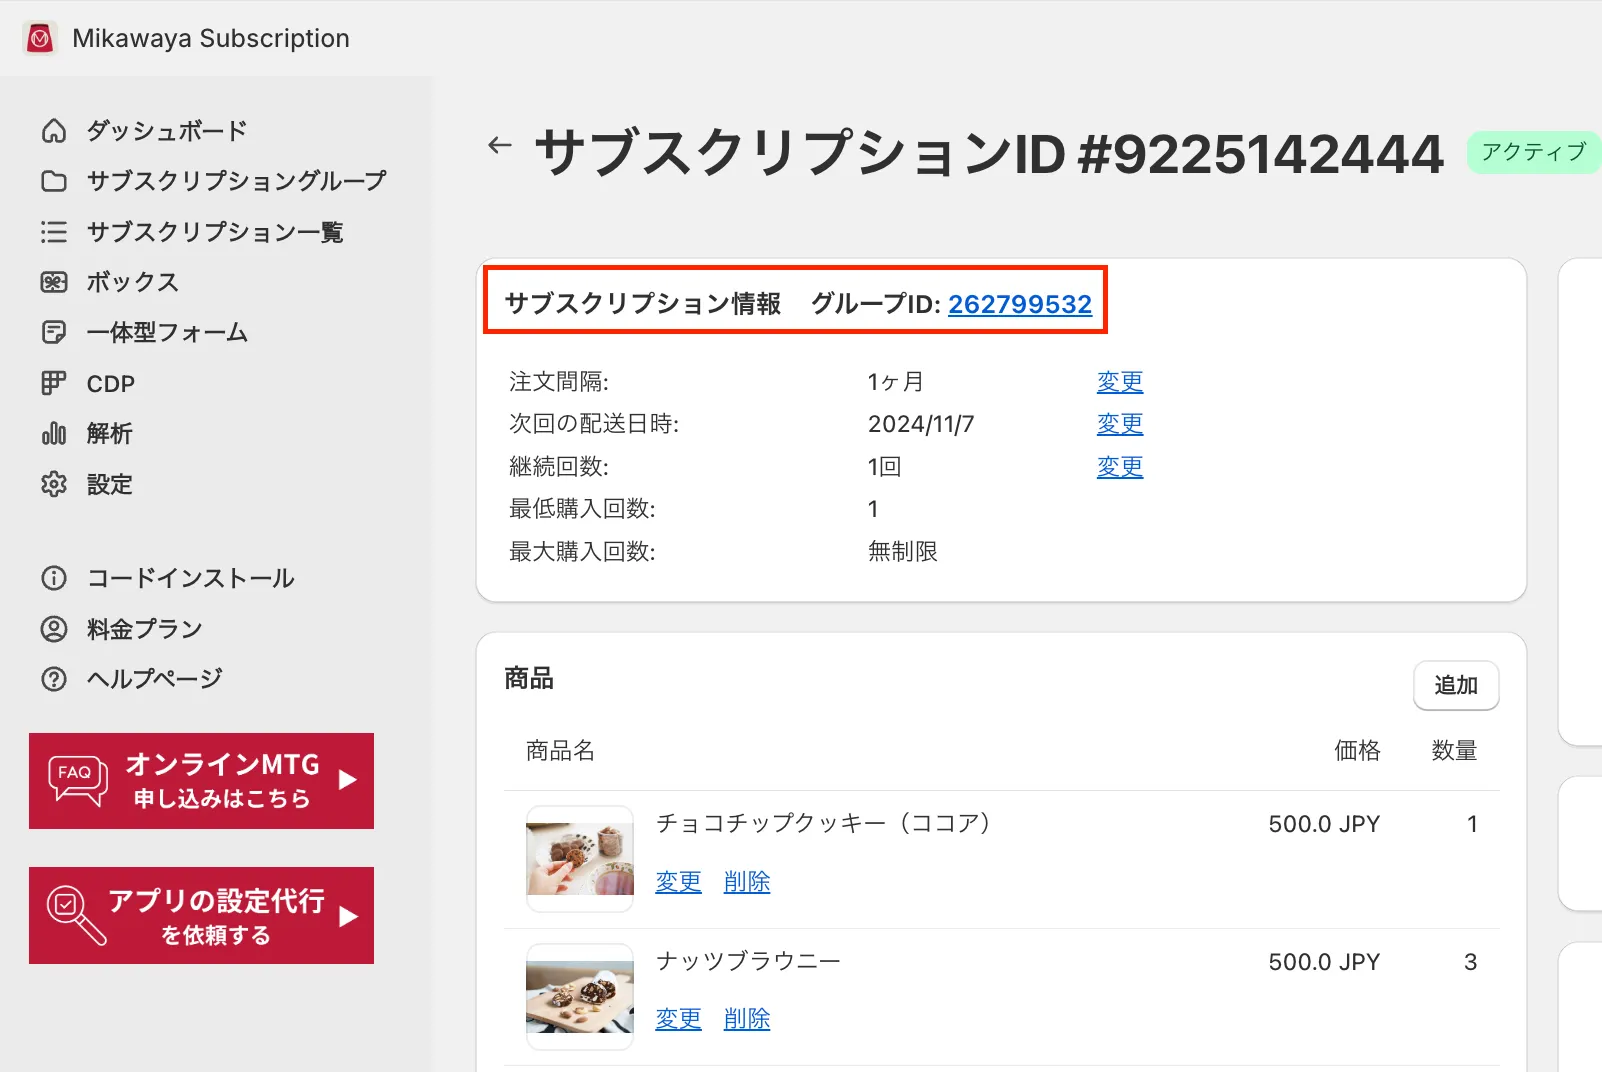
Task: Click the box (ボックス) sidebar icon
Action: click(x=54, y=282)
